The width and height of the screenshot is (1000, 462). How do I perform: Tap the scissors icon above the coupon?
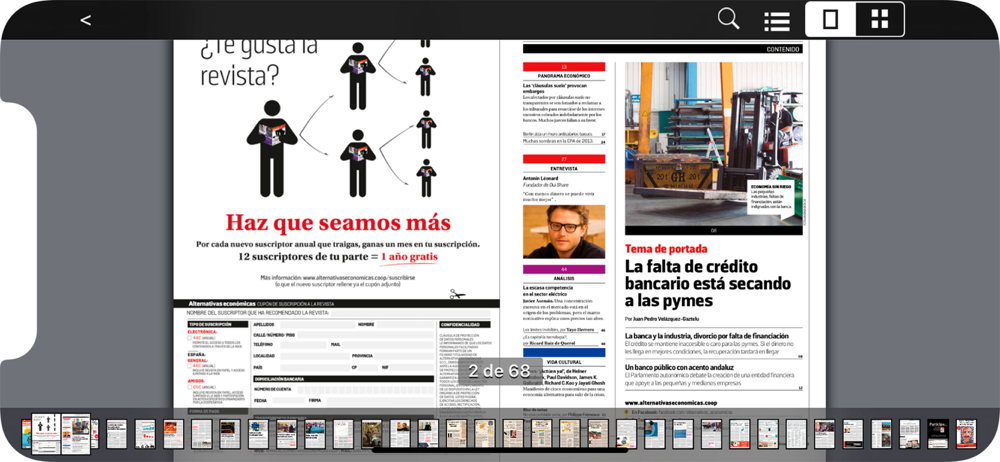[457, 294]
